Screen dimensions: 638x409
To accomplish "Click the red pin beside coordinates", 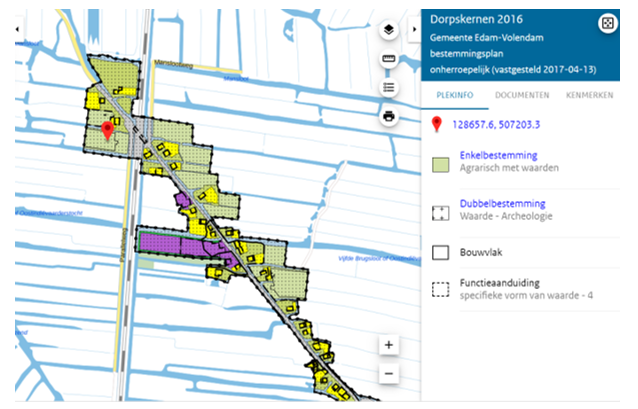I will coord(436,125).
